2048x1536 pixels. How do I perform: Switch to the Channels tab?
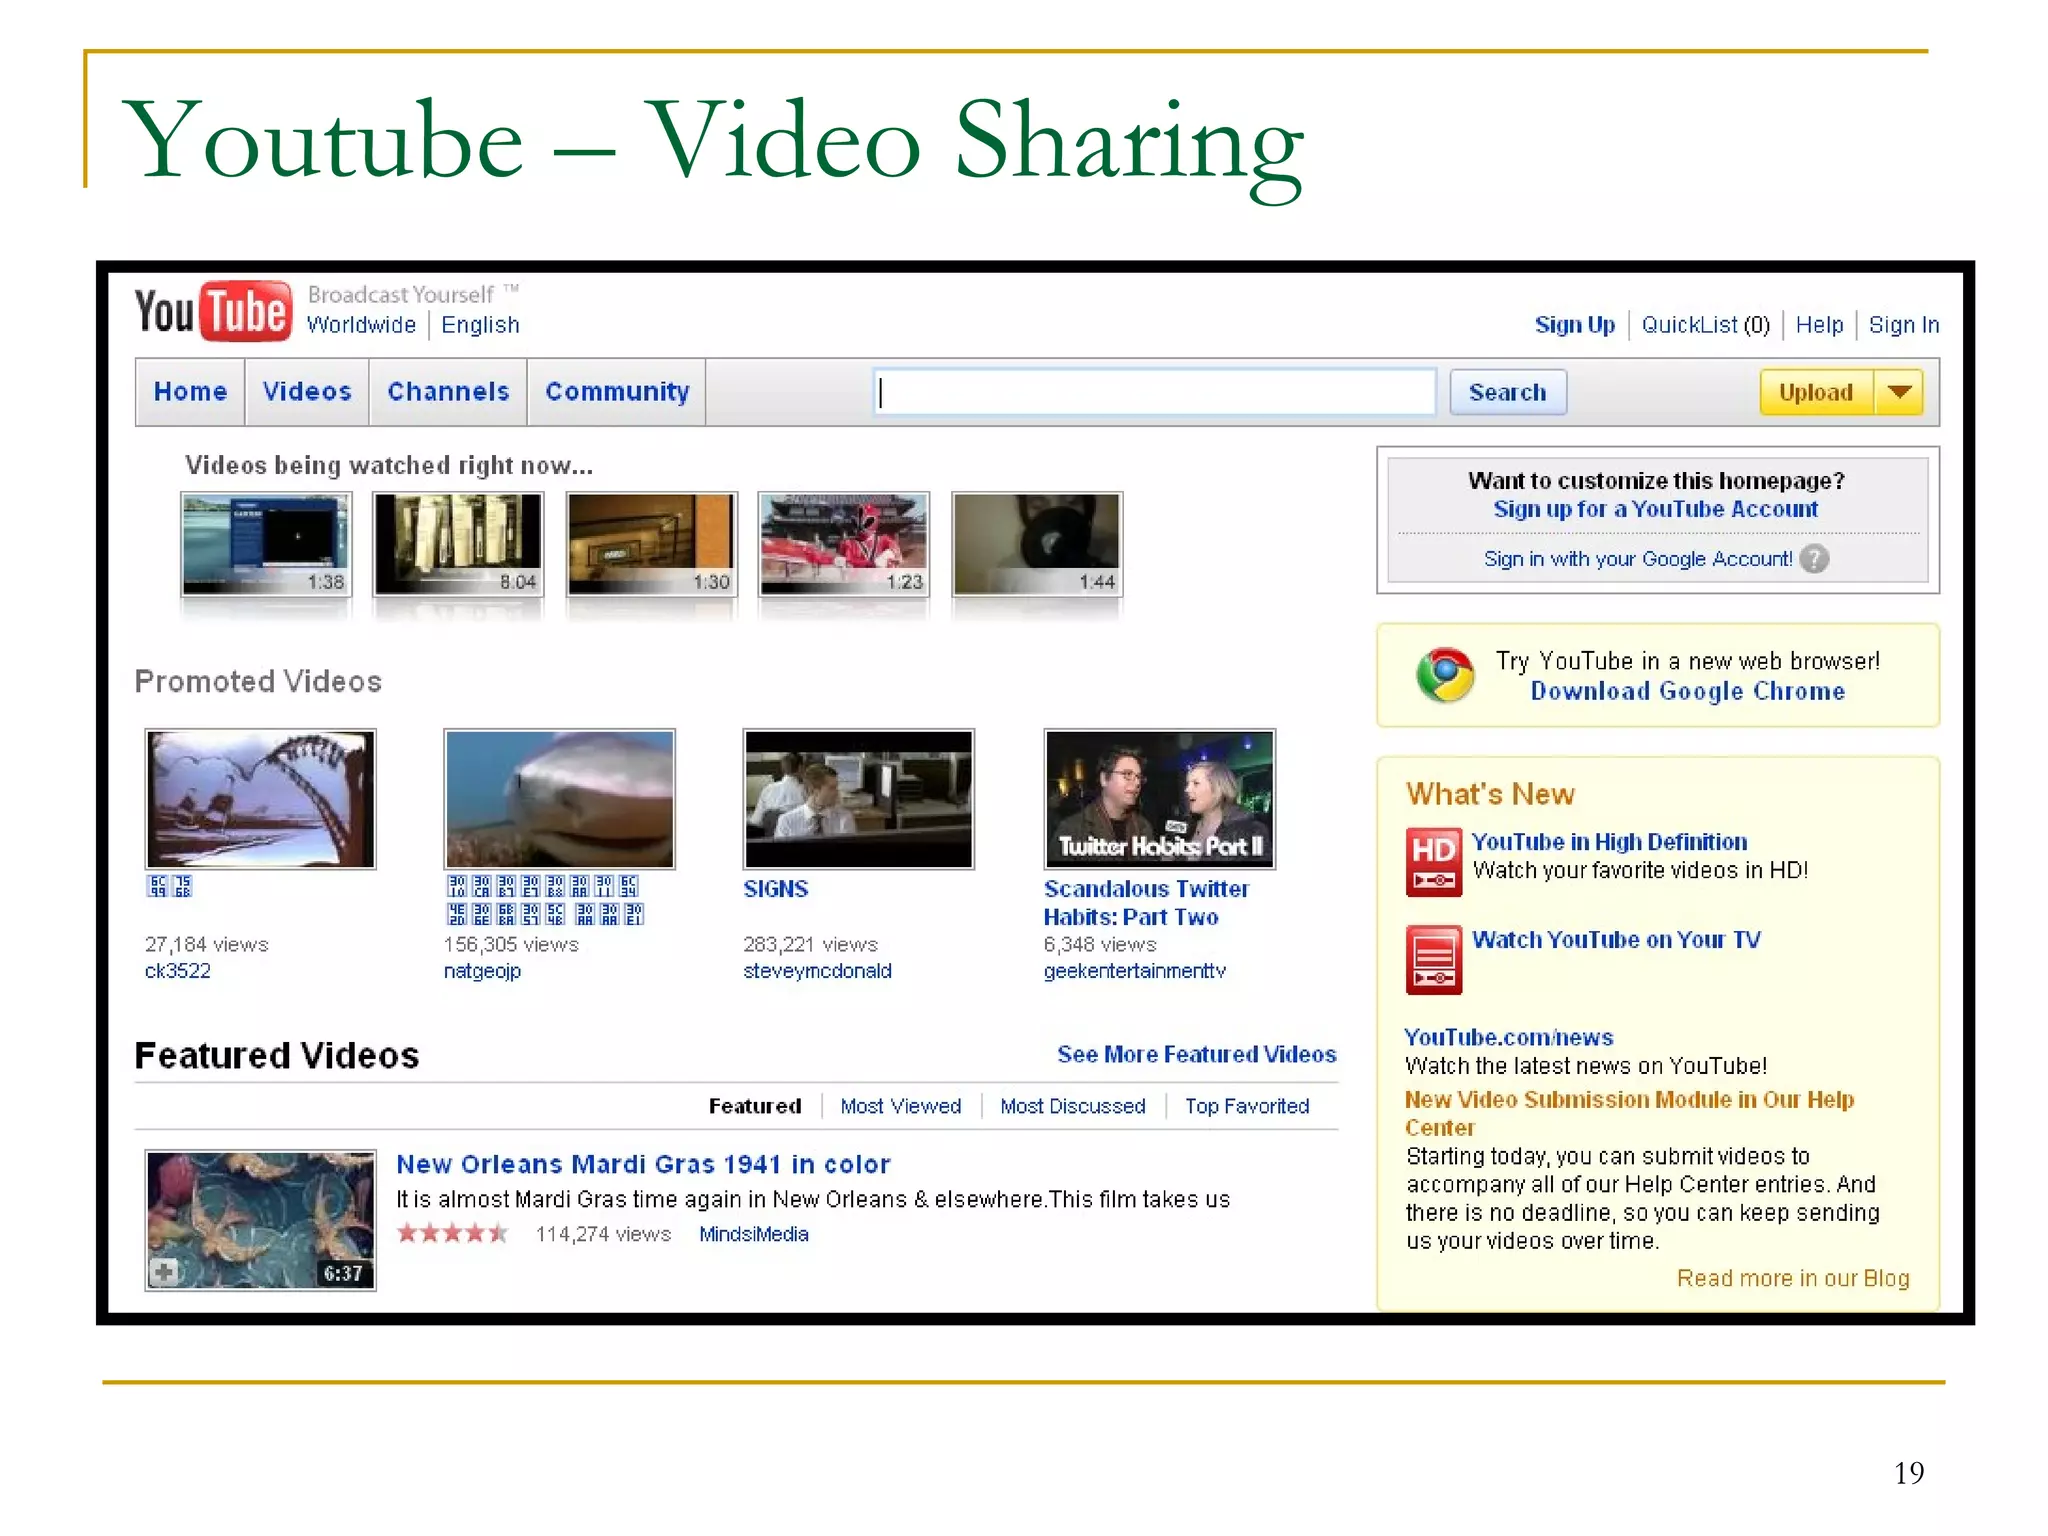(x=448, y=392)
